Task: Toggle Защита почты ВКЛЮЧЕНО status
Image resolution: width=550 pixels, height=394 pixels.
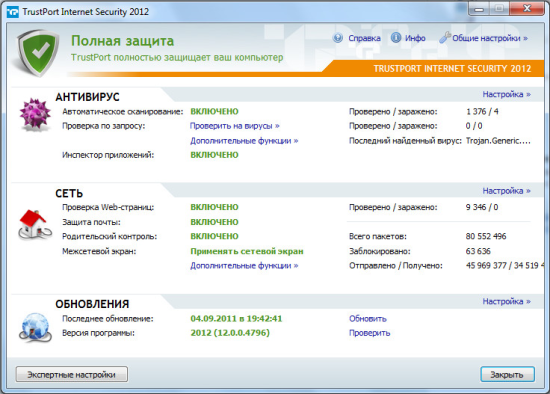Action: pos(214,222)
